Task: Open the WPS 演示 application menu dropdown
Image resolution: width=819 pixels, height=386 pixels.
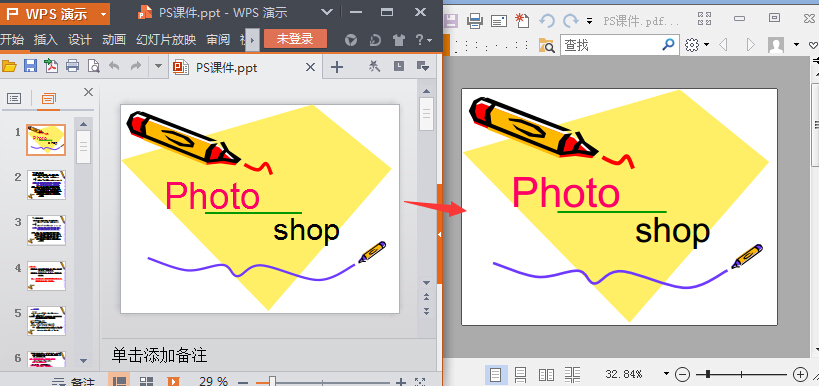Action: tap(104, 14)
